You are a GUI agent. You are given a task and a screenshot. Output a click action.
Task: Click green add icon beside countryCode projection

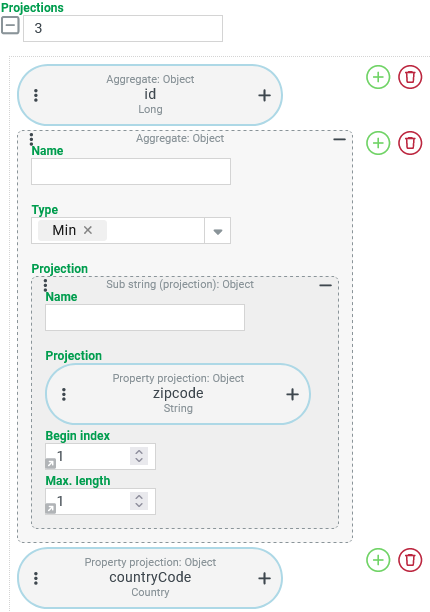click(x=378, y=560)
